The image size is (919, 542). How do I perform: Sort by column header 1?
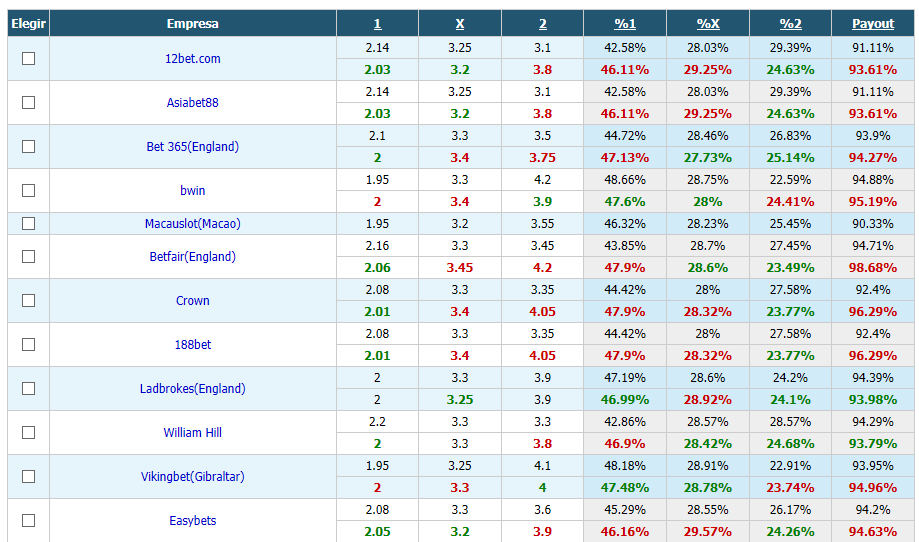pos(377,24)
